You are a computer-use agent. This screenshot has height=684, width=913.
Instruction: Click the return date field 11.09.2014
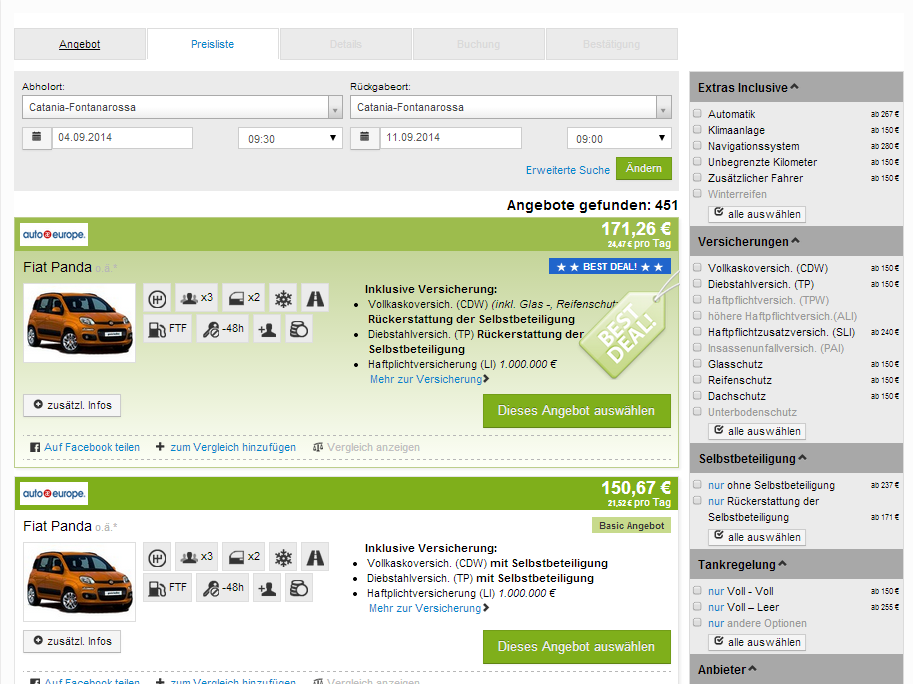pos(451,137)
